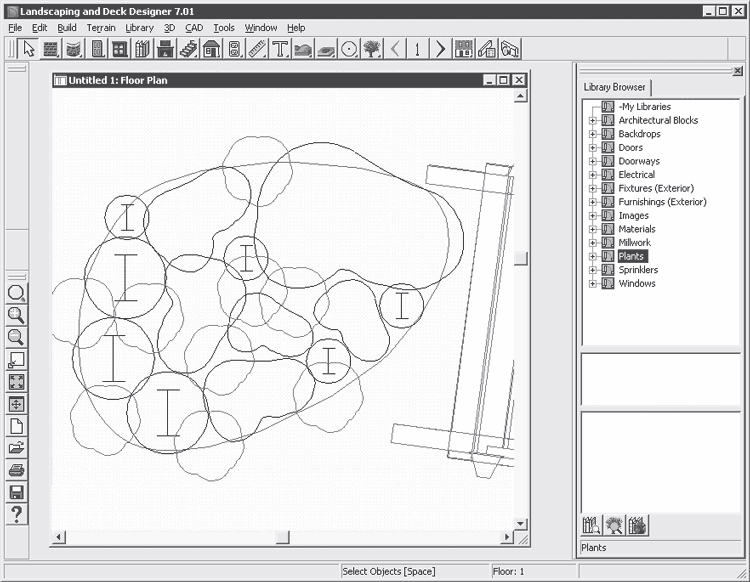750x582 pixels.
Task: Open the CAD menu
Action: click(194, 28)
